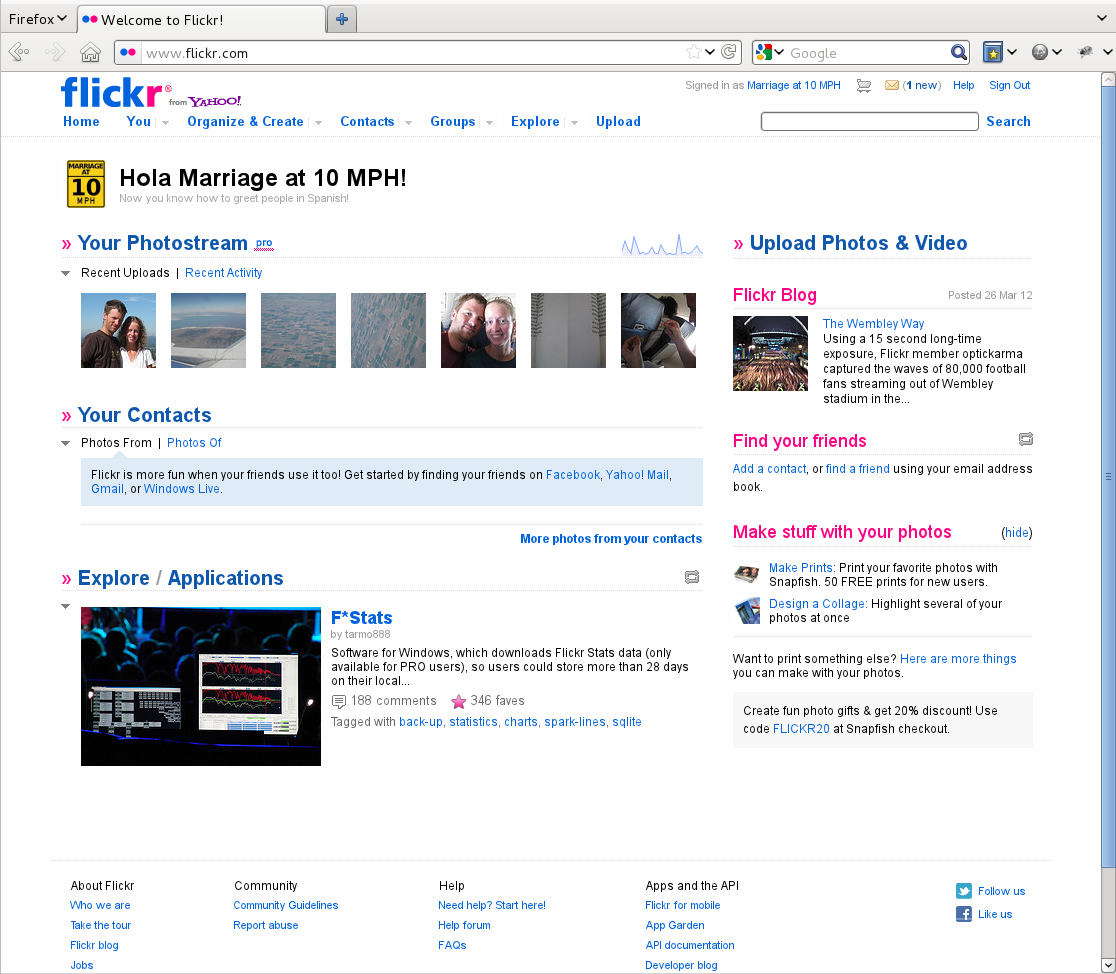The image size is (1116, 974).
Task: Open the Organize & Create menu
Action: coord(246,122)
